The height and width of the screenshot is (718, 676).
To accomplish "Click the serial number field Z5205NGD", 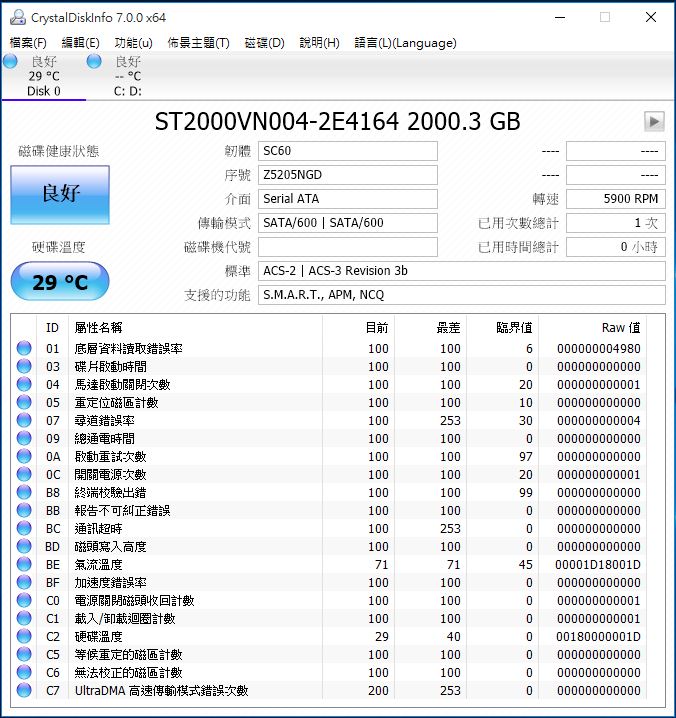I will pos(348,175).
